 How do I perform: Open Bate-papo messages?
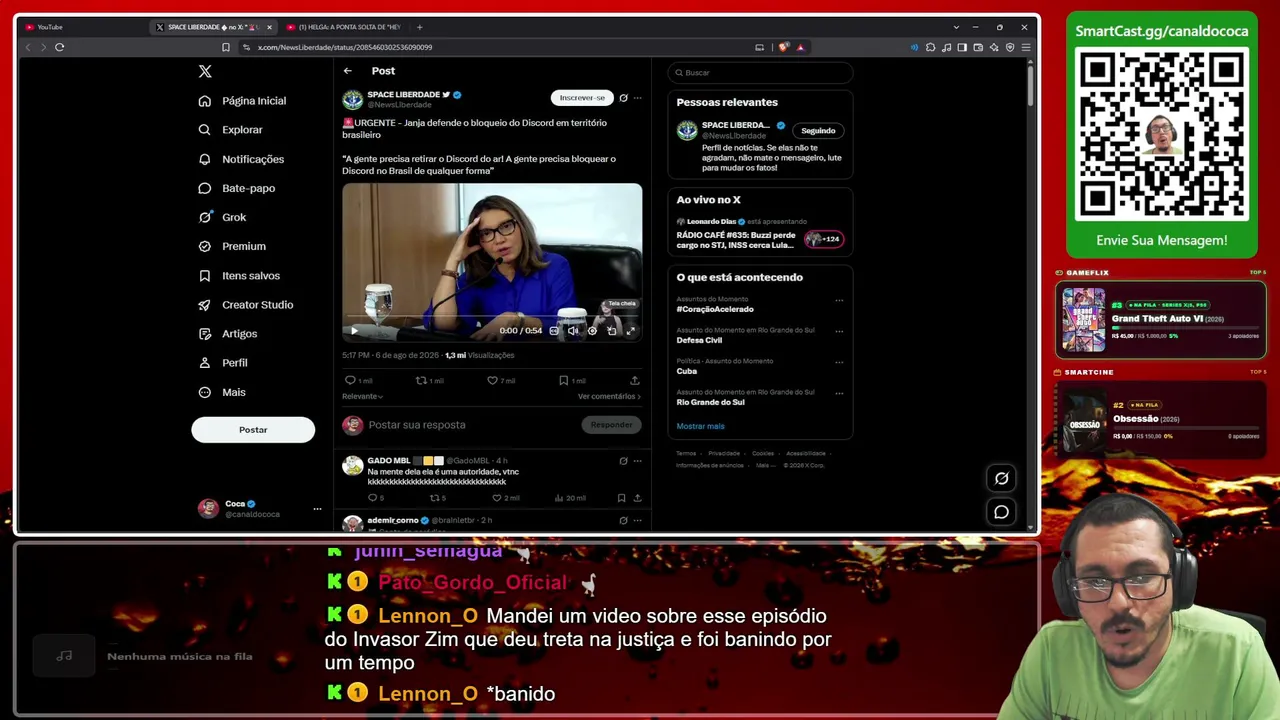pyautogui.click(x=237, y=188)
